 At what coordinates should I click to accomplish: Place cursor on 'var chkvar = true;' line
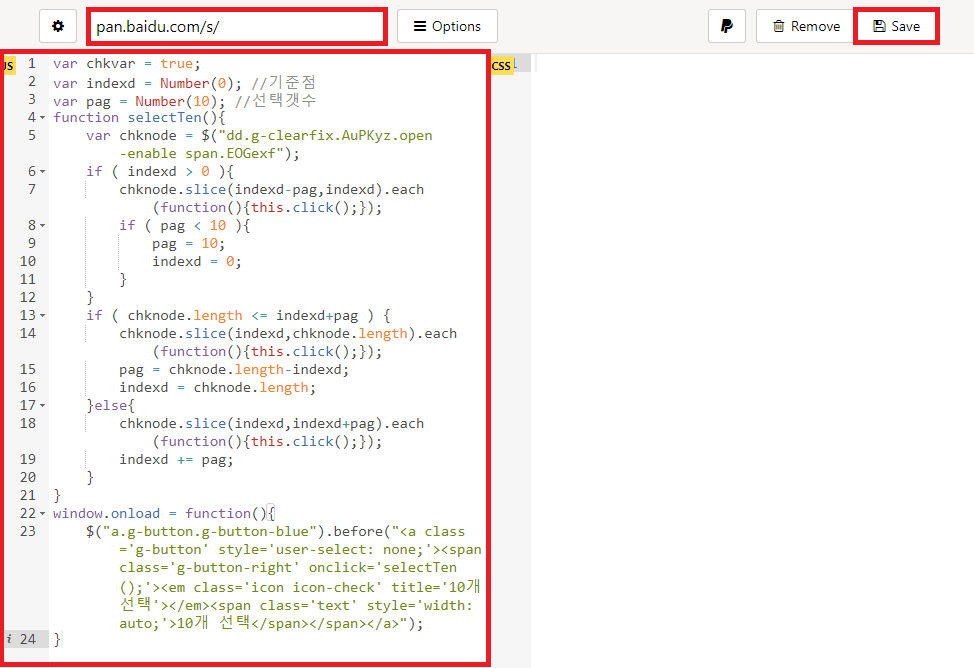click(x=127, y=63)
